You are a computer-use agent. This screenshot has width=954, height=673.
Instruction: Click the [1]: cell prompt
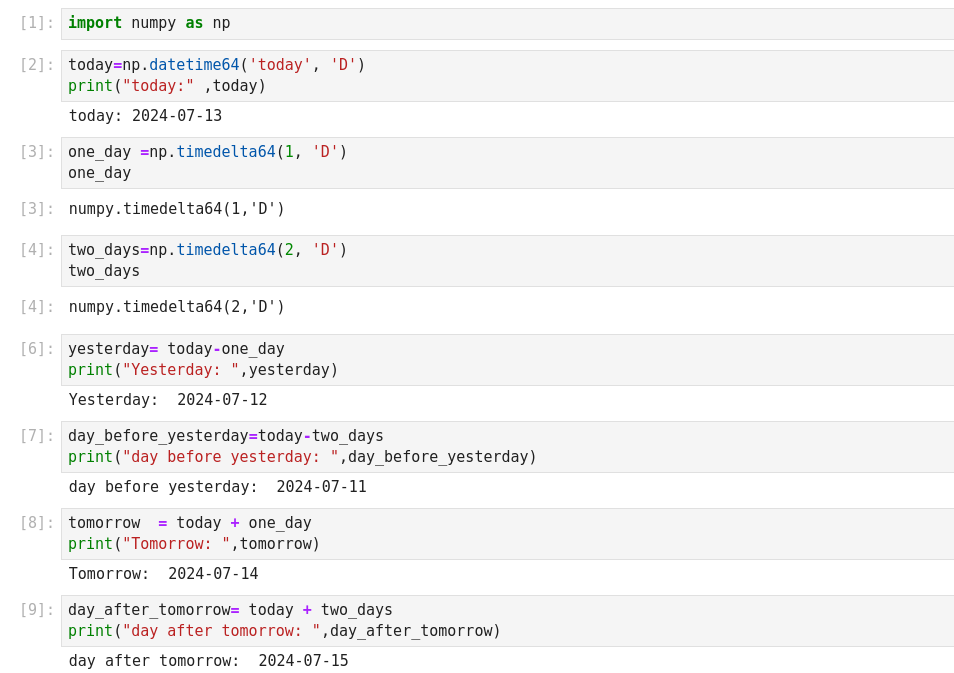(37, 23)
